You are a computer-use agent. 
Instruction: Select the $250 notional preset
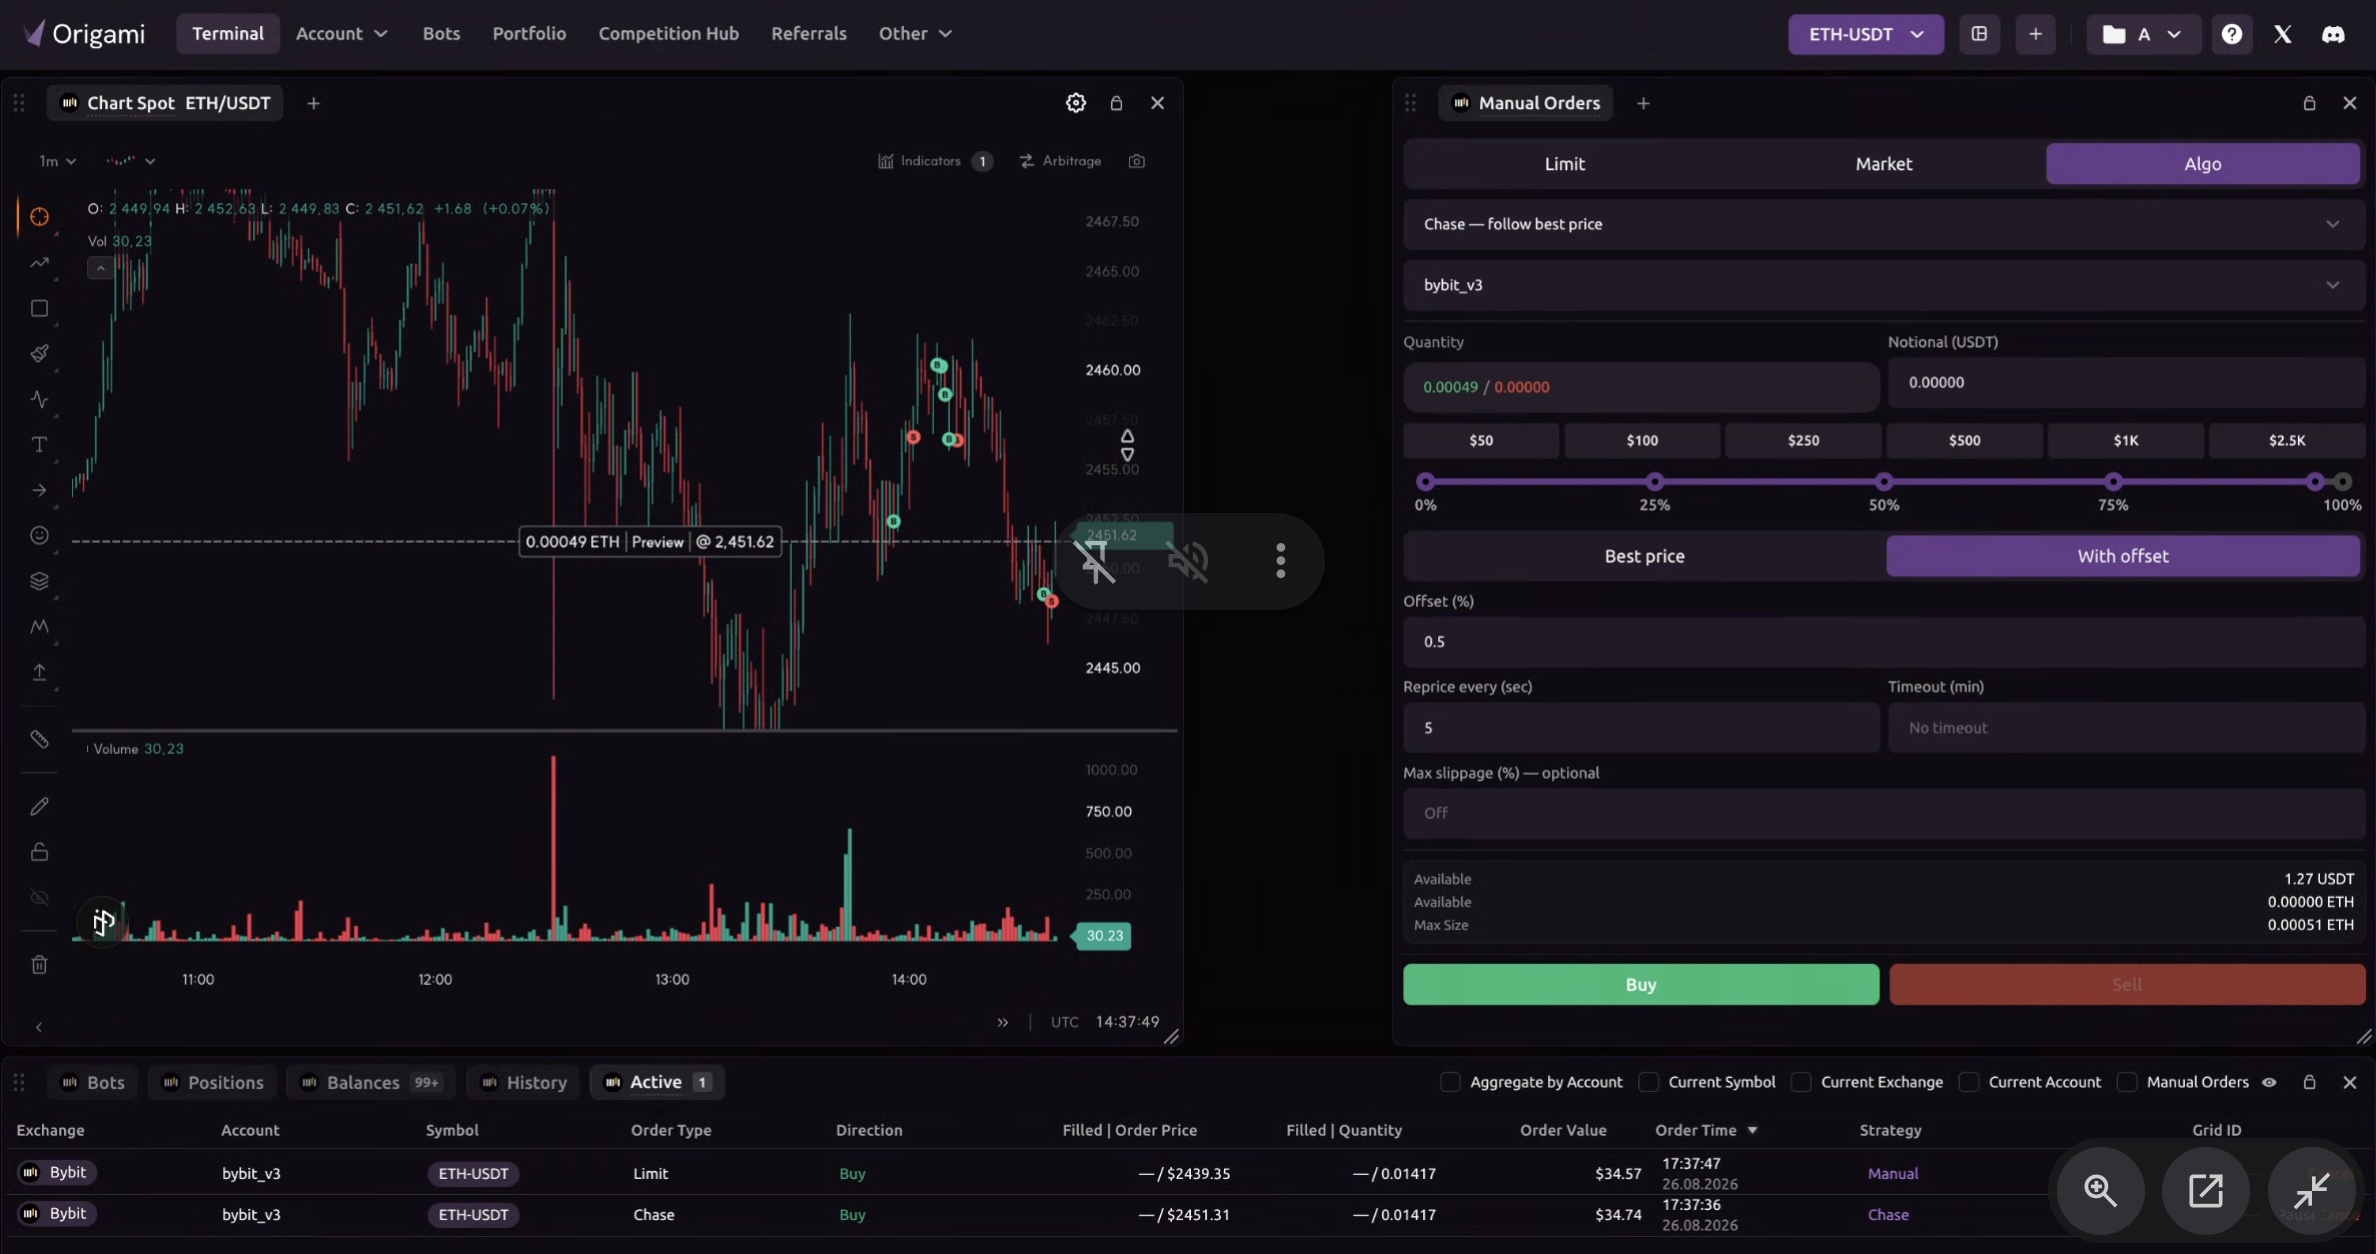click(1803, 440)
